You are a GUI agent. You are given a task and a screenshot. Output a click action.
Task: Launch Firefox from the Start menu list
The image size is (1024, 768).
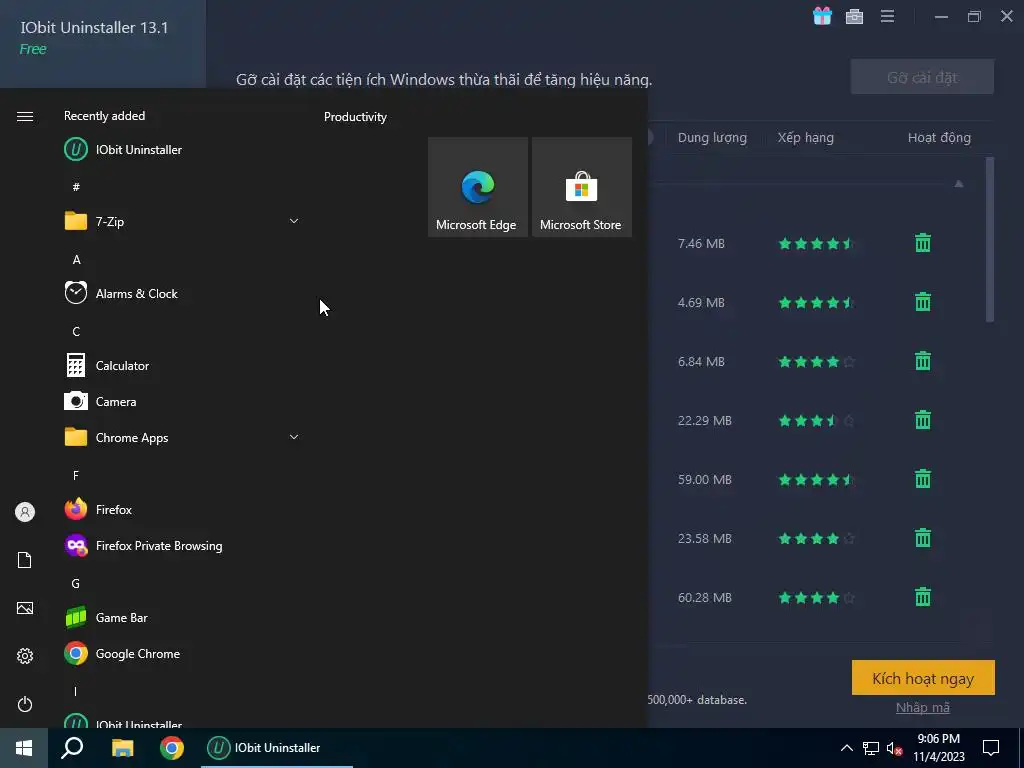tap(182, 509)
